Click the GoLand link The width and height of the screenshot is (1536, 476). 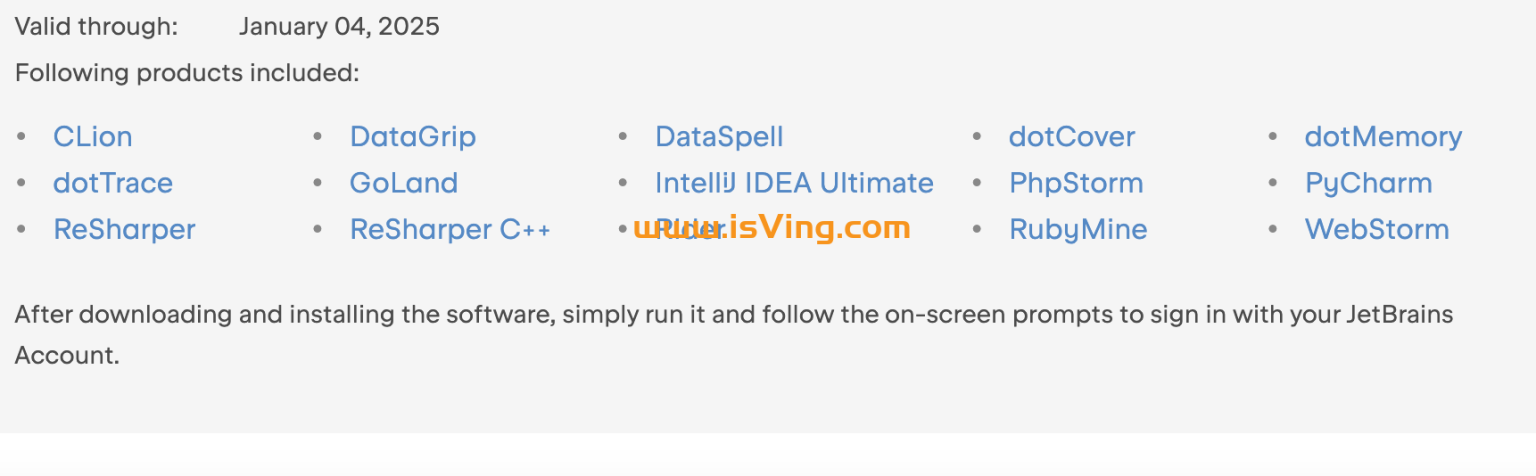point(403,183)
